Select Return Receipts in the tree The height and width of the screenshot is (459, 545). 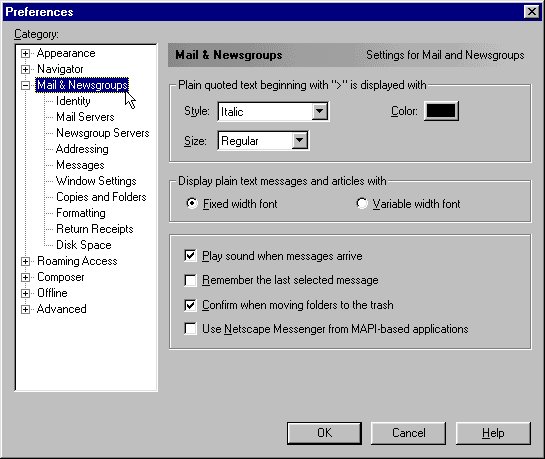[95, 229]
